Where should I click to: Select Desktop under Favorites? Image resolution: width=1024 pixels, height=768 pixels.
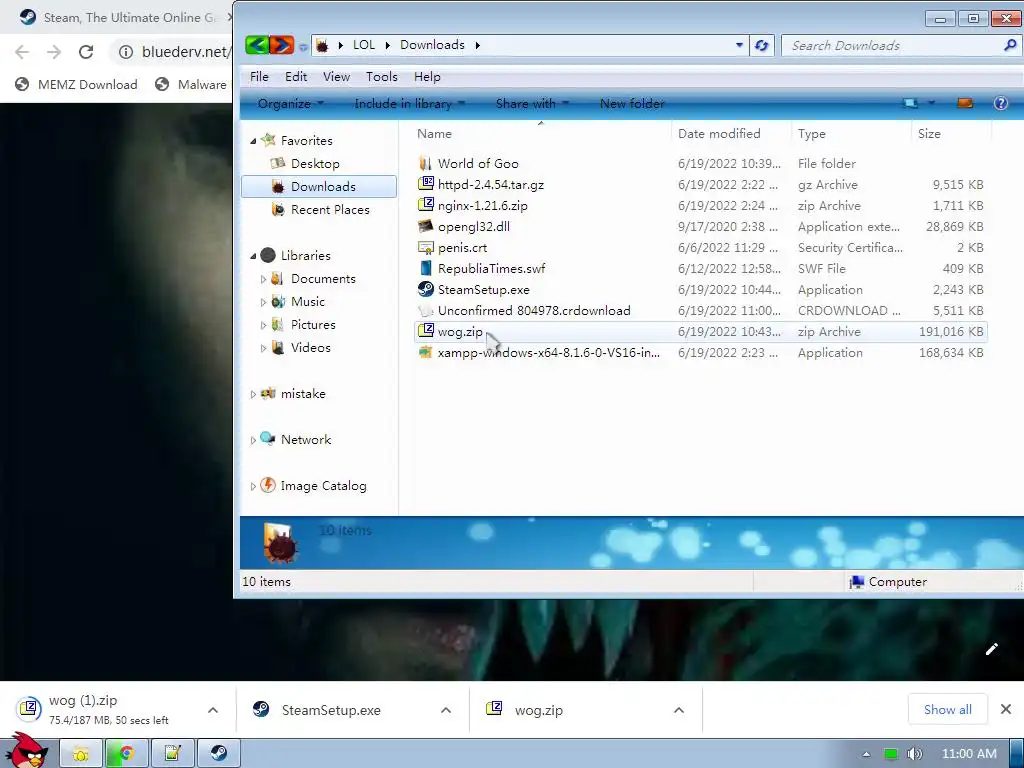[315, 163]
